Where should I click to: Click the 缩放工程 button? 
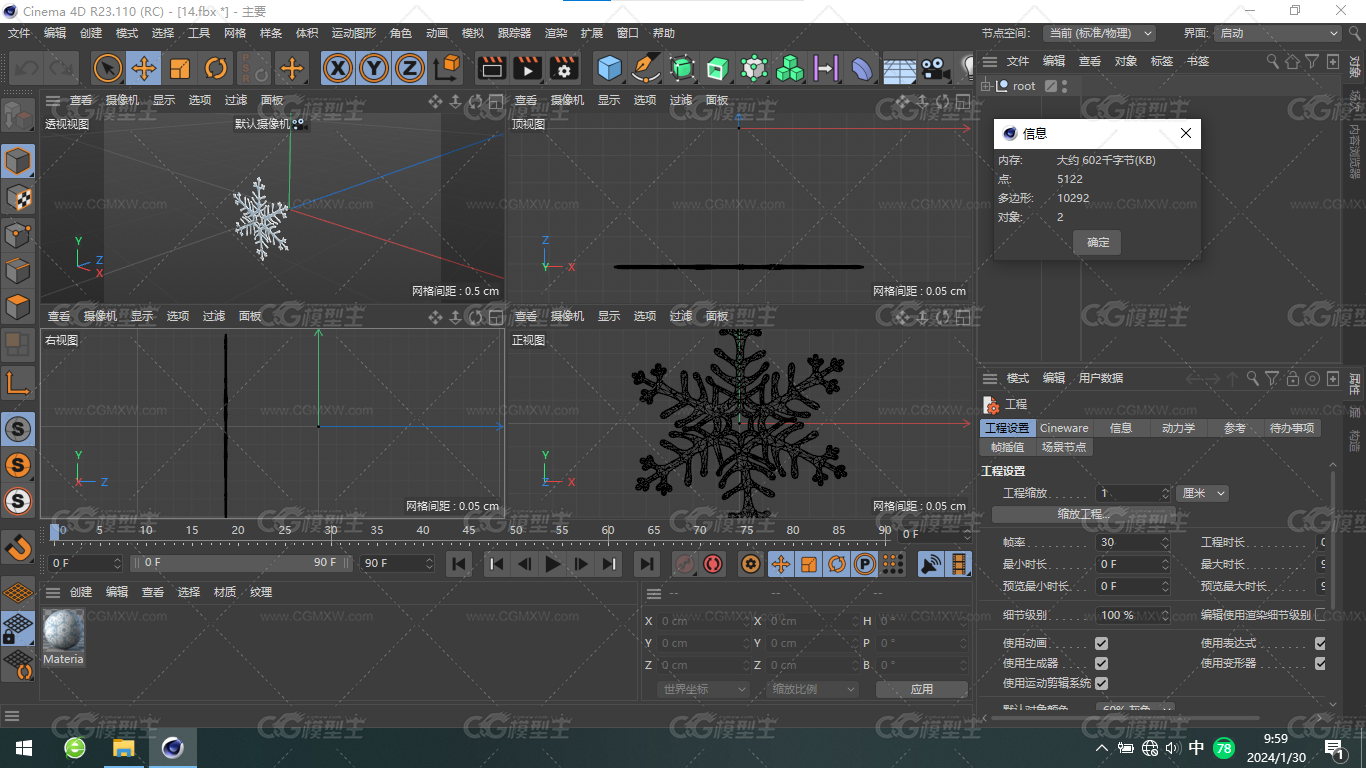1082,514
